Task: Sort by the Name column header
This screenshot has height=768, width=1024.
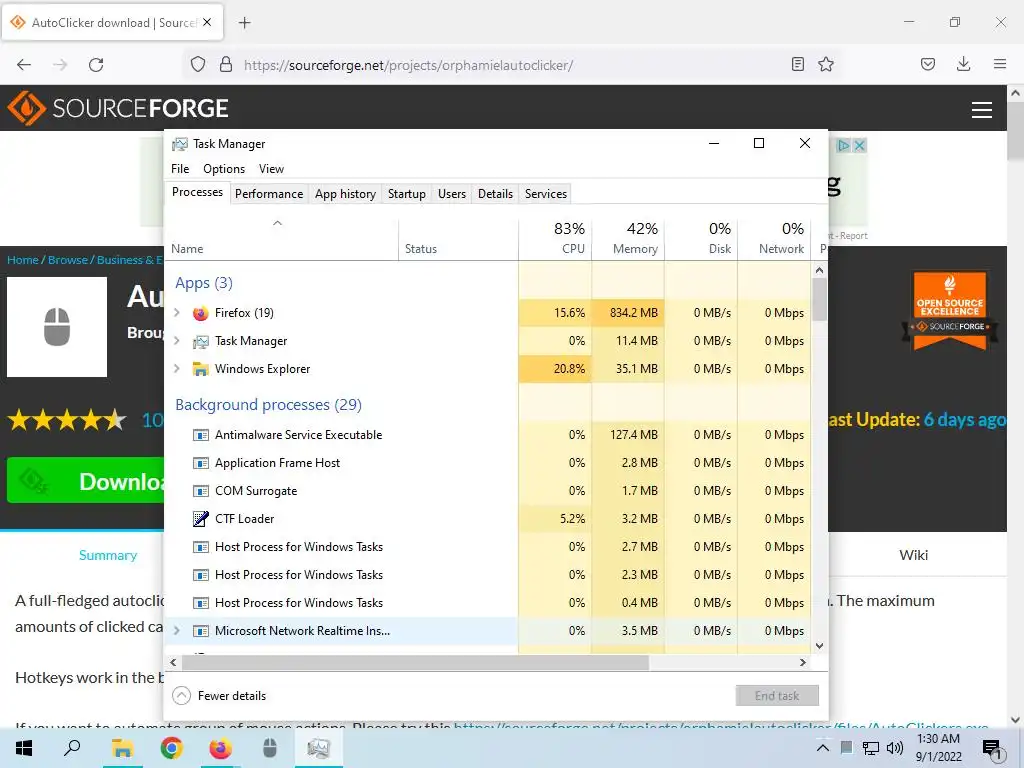Action: [x=281, y=239]
